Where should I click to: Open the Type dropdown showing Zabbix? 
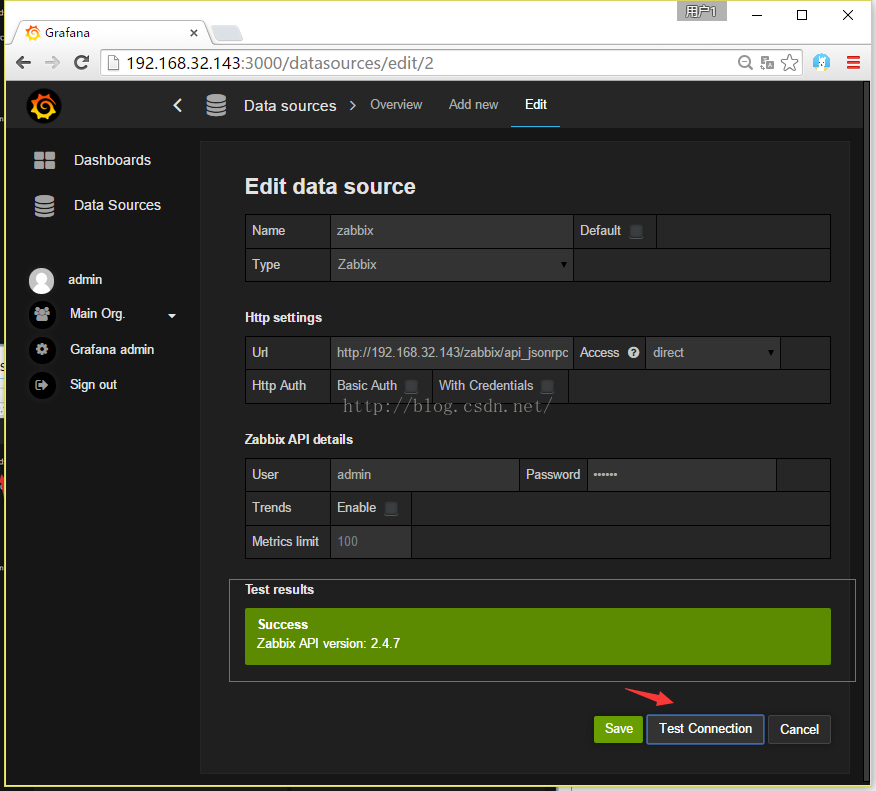pos(451,265)
